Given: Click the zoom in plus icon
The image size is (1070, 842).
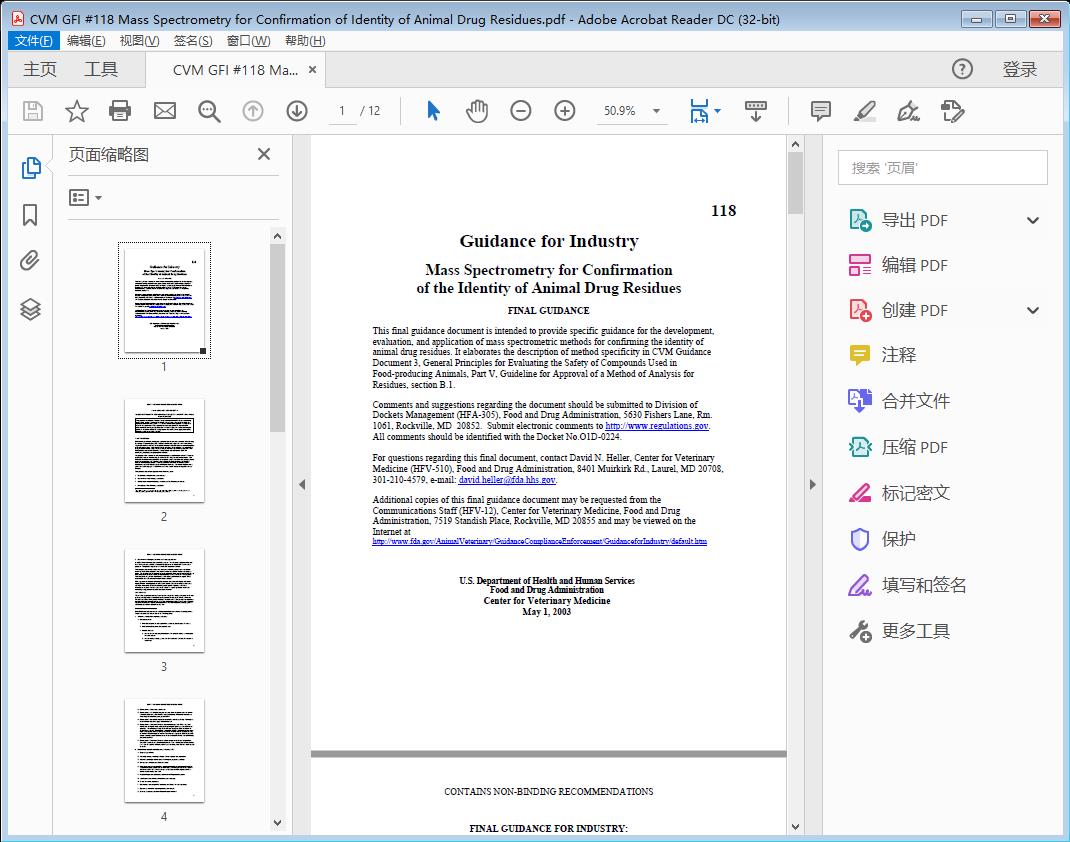Looking at the screenshot, I should coord(565,111).
